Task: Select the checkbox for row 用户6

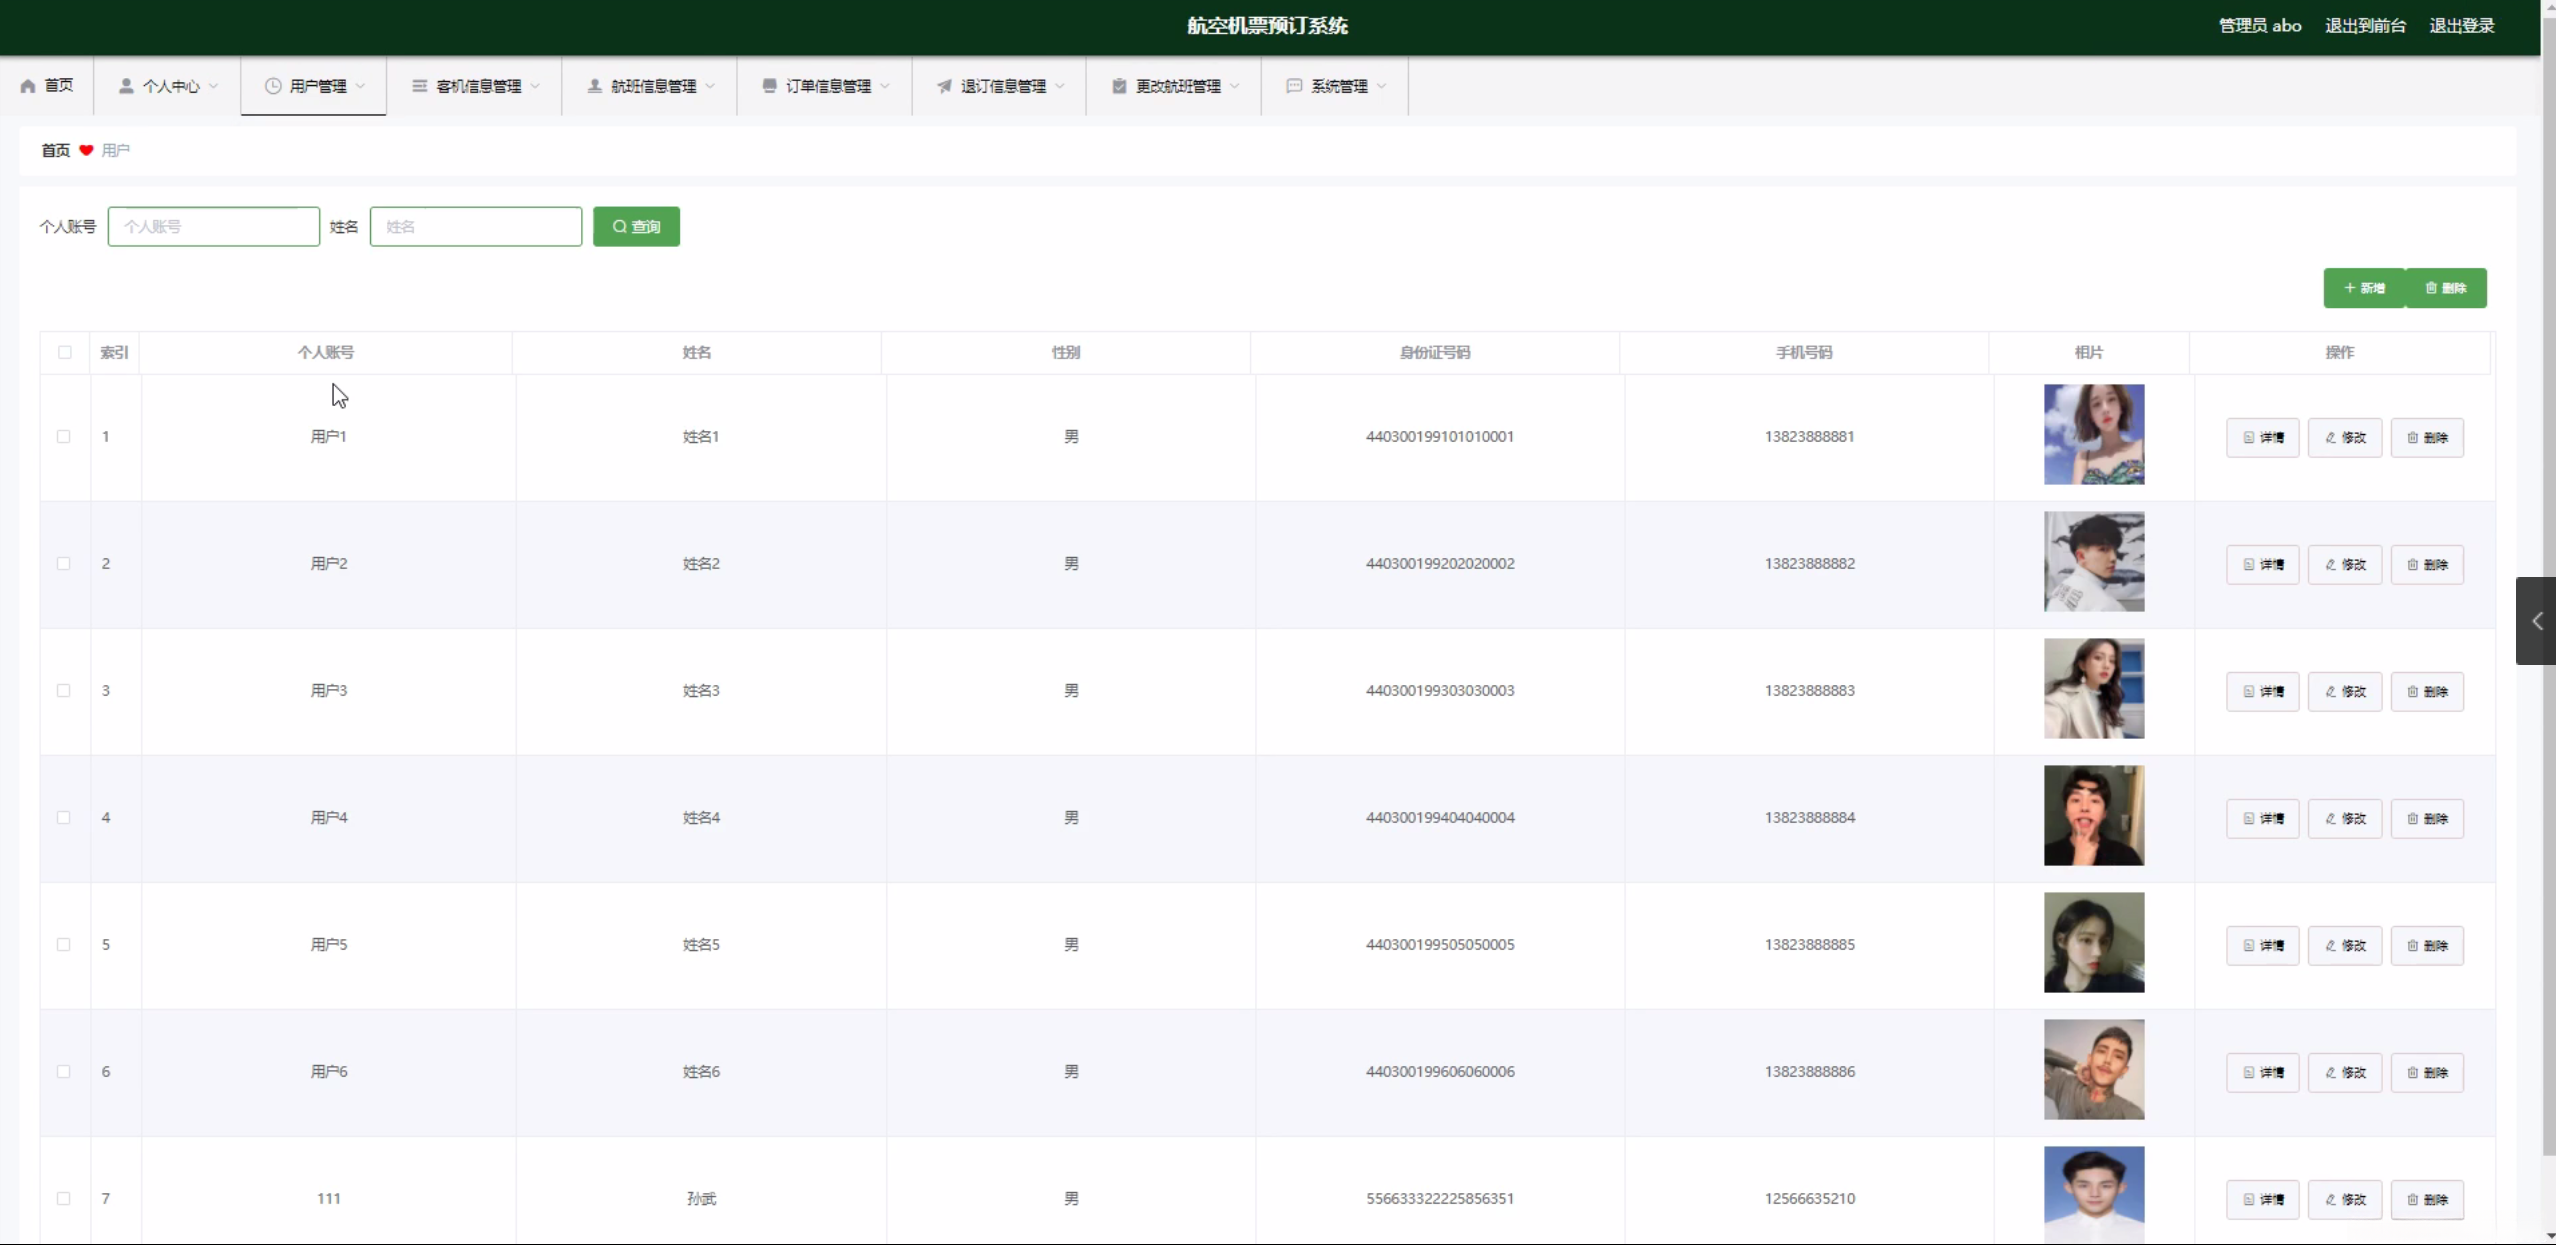Action: [64, 1072]
